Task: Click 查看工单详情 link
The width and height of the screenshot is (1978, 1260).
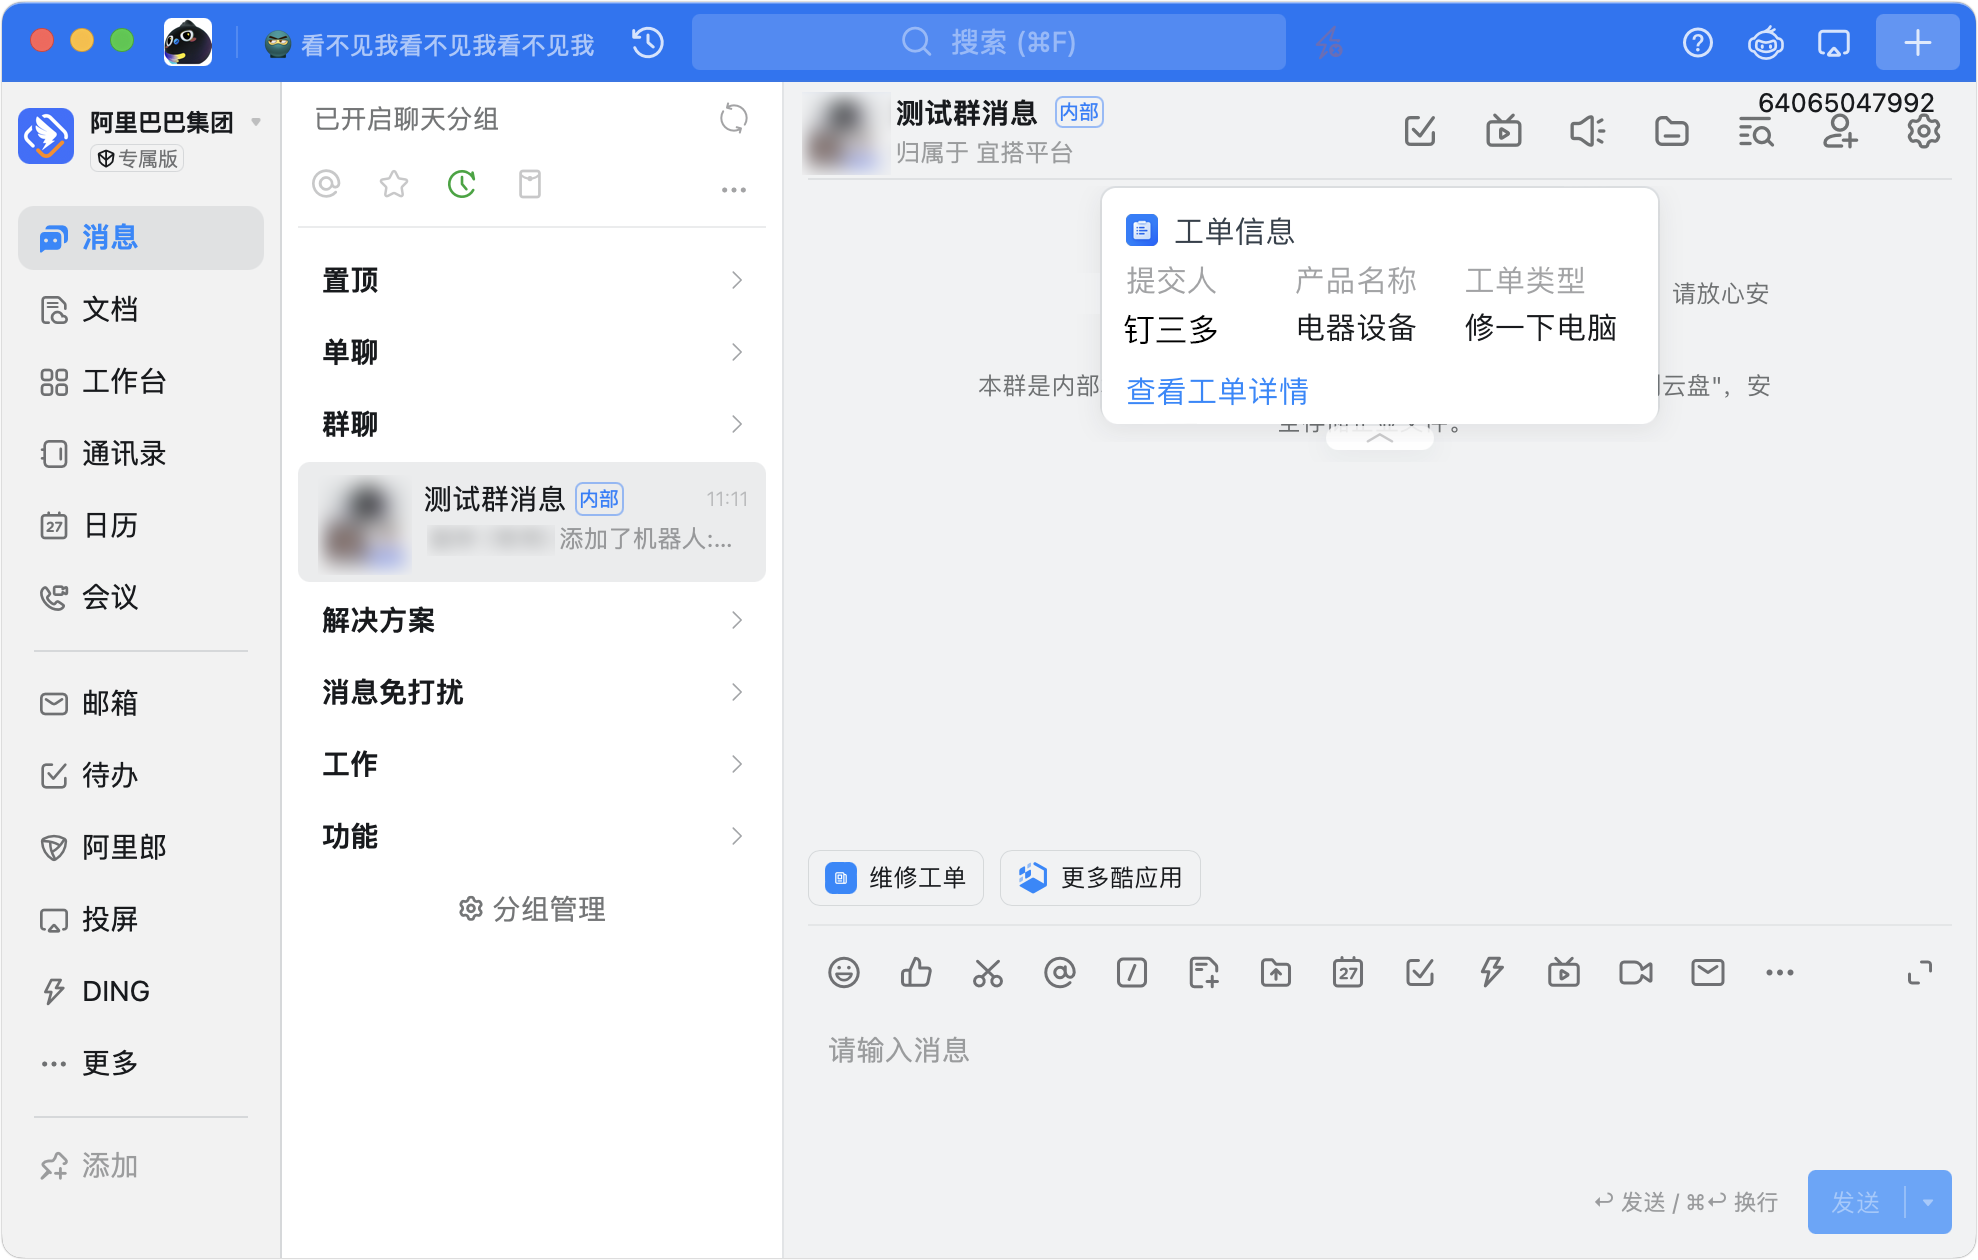Action: tap(1217, 392)
